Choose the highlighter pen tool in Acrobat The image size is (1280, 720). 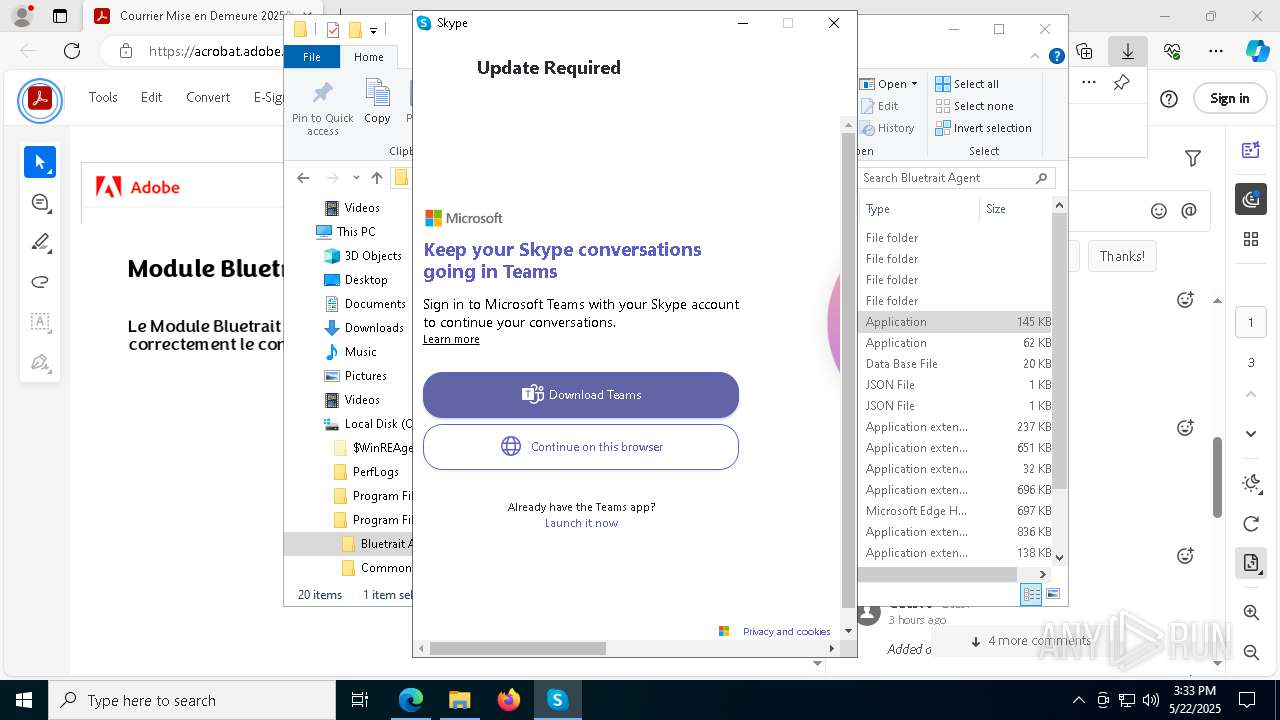[40, 242]
